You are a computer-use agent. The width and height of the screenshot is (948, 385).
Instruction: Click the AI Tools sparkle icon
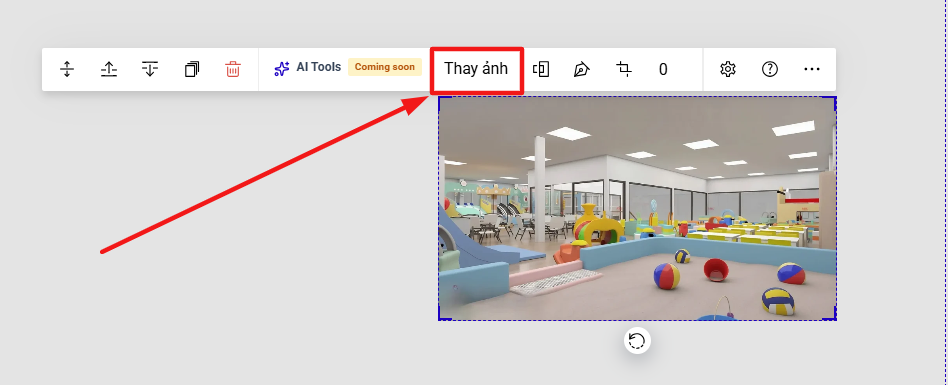click(282, 69)
